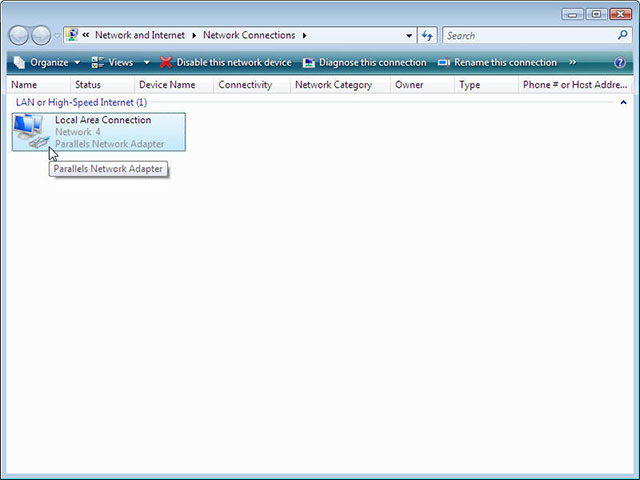Open the Views dropdown arrow
The image size is (640, 480).
[x=146, y=62]
